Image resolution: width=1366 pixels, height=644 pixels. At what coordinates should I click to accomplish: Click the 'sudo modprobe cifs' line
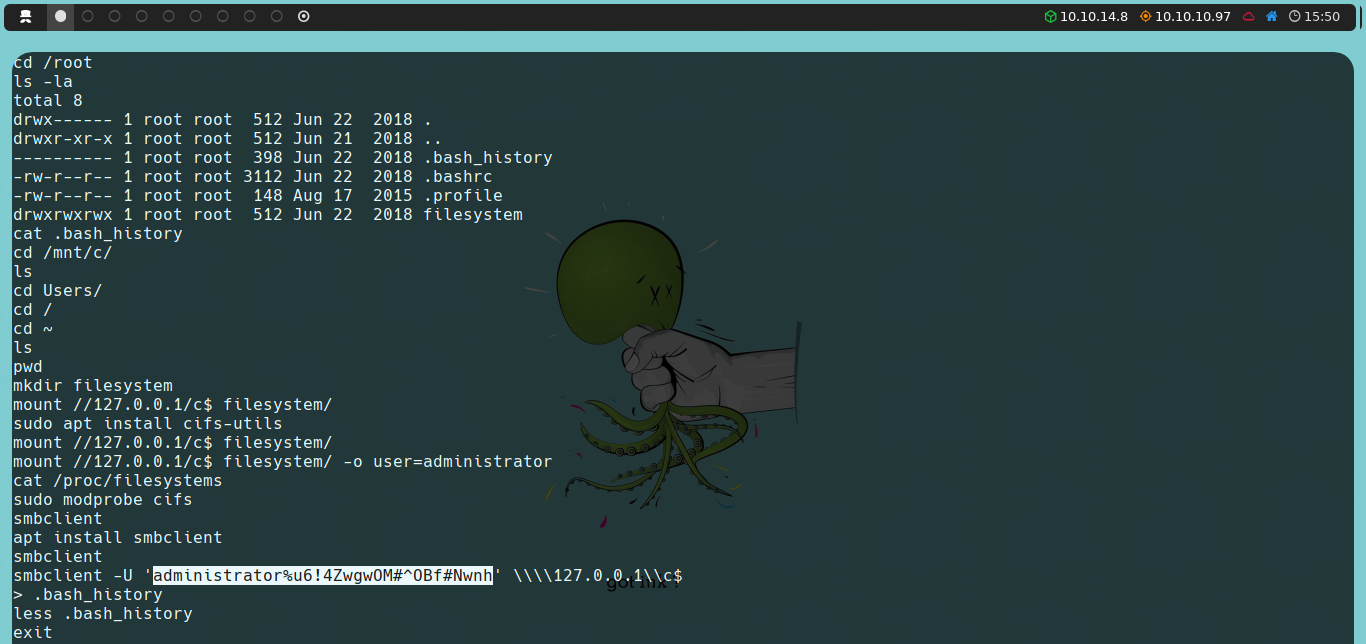(103, 500)
